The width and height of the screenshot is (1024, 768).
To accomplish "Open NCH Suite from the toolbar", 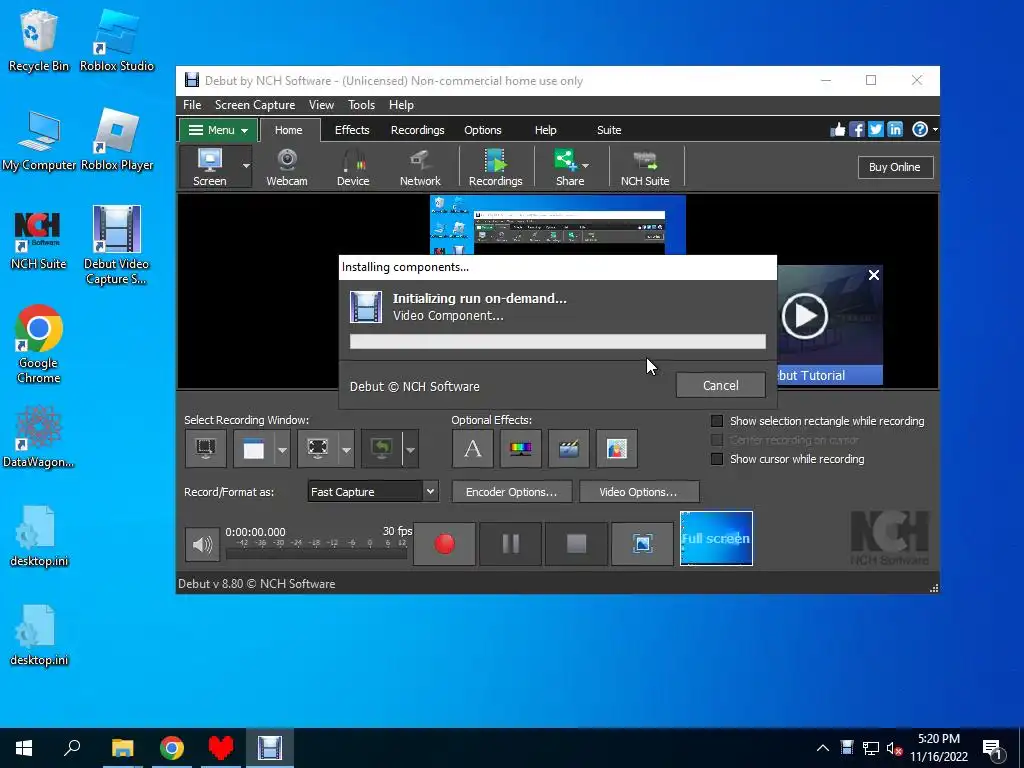I will point(645,167).
